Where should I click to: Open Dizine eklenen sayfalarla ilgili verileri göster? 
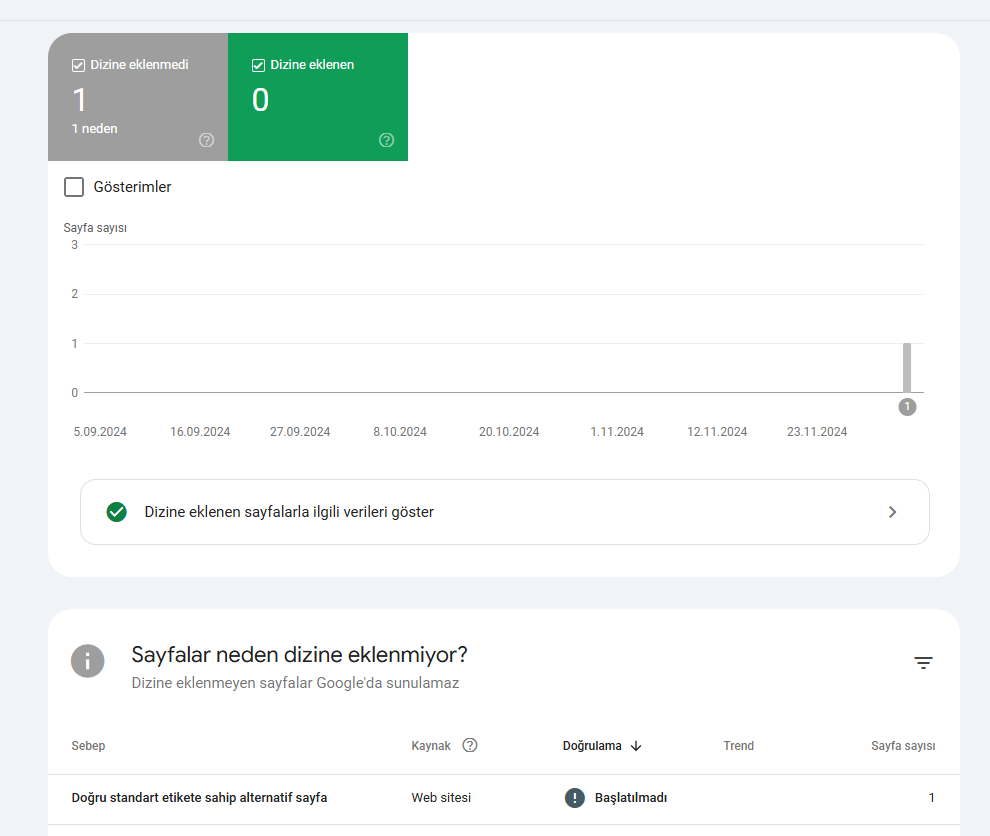(504, 512)
